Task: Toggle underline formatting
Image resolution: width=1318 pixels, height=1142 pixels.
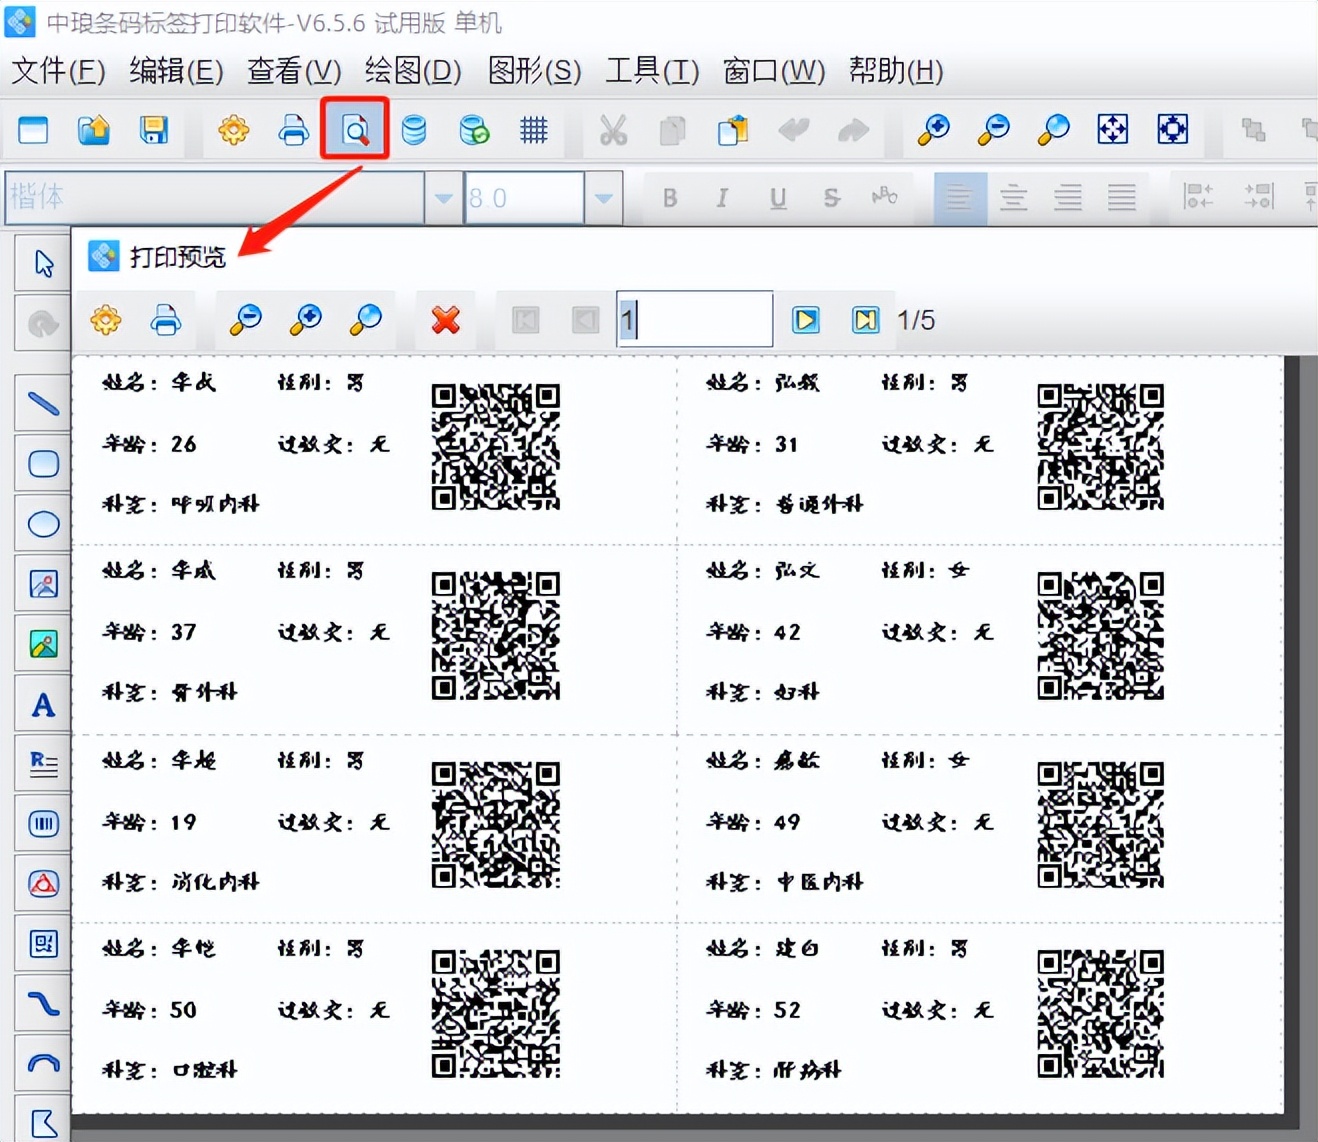Action: tap(778, 198)
